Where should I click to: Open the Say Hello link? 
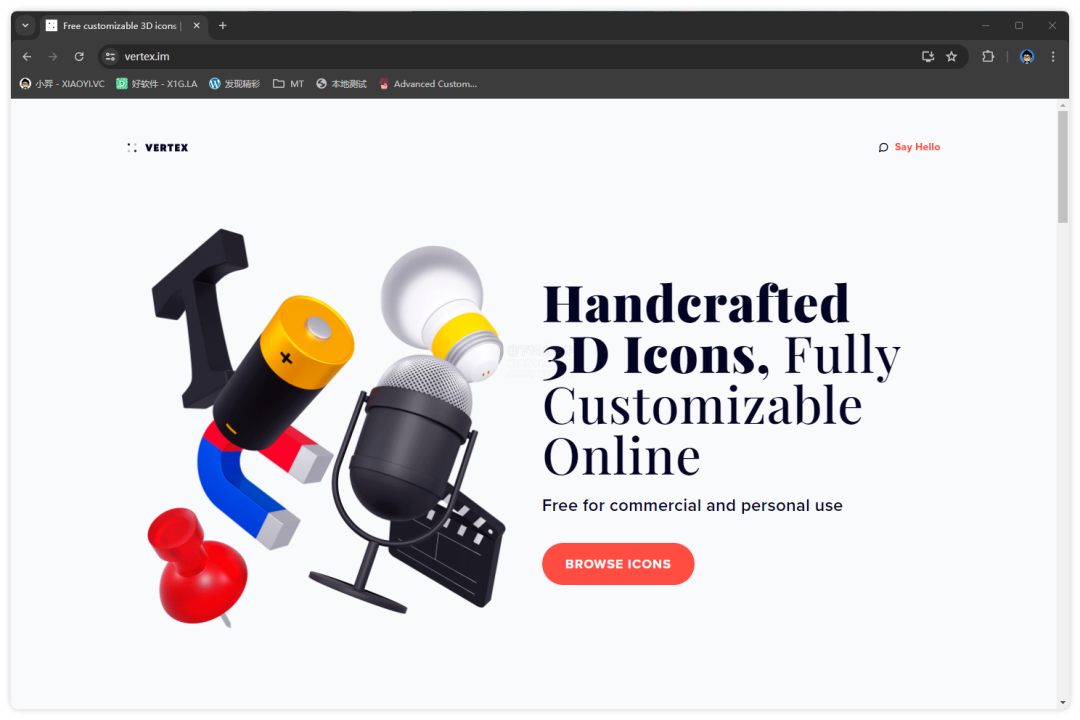909,147
